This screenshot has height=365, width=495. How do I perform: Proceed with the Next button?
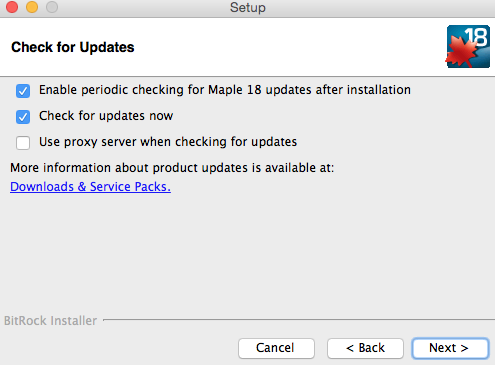click(x=450, y=348)
